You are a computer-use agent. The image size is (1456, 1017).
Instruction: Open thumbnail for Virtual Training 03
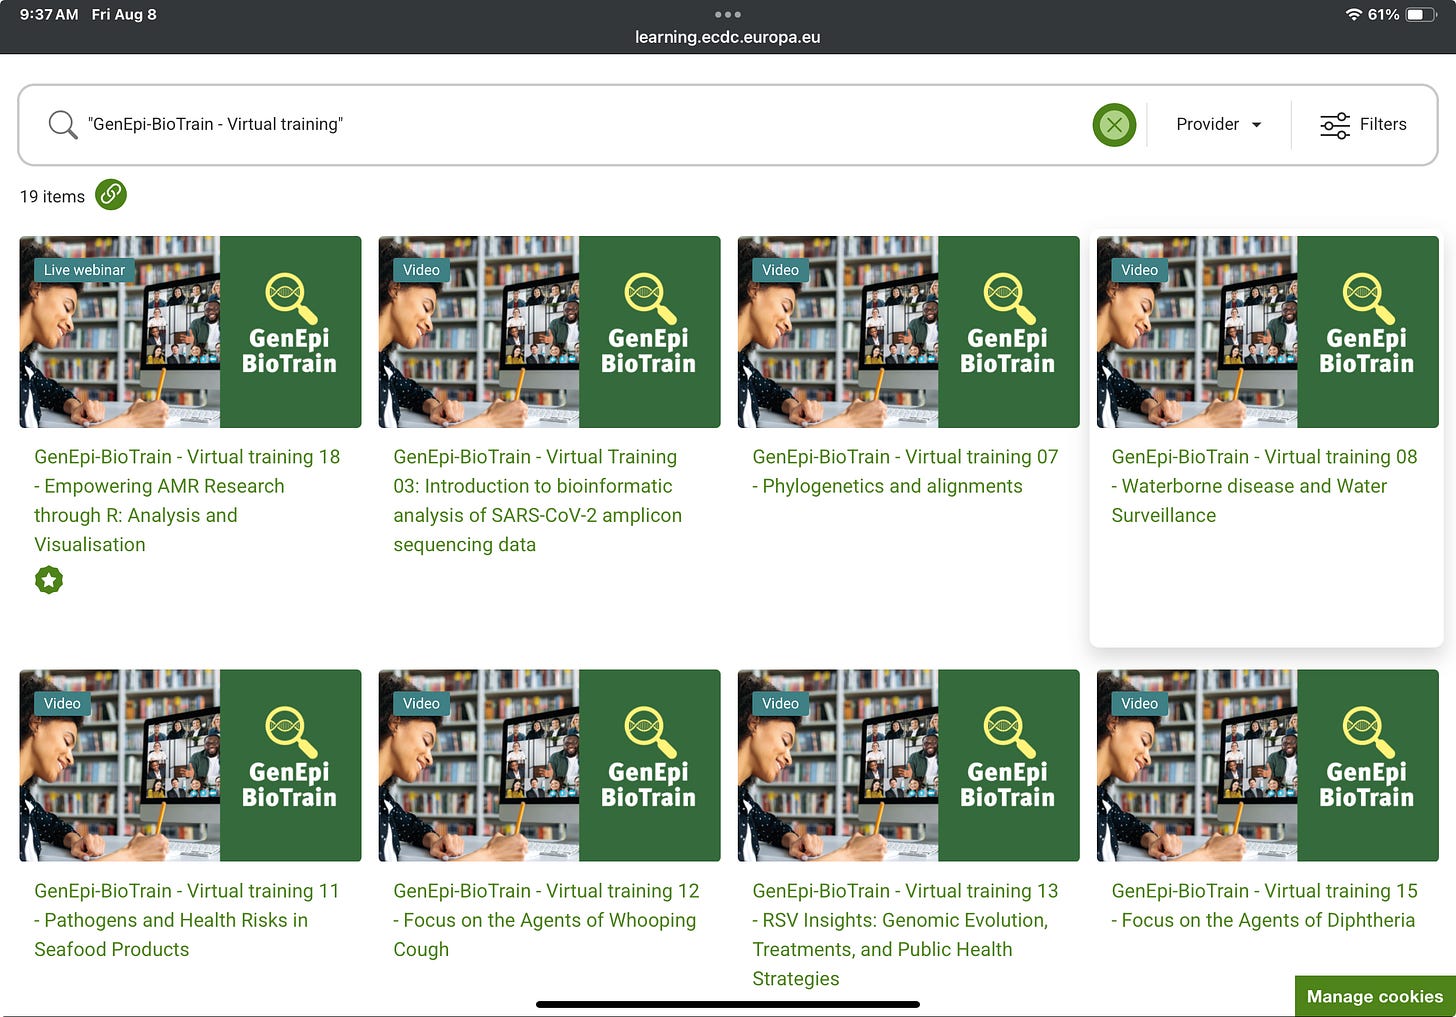(x=549, y=332)
